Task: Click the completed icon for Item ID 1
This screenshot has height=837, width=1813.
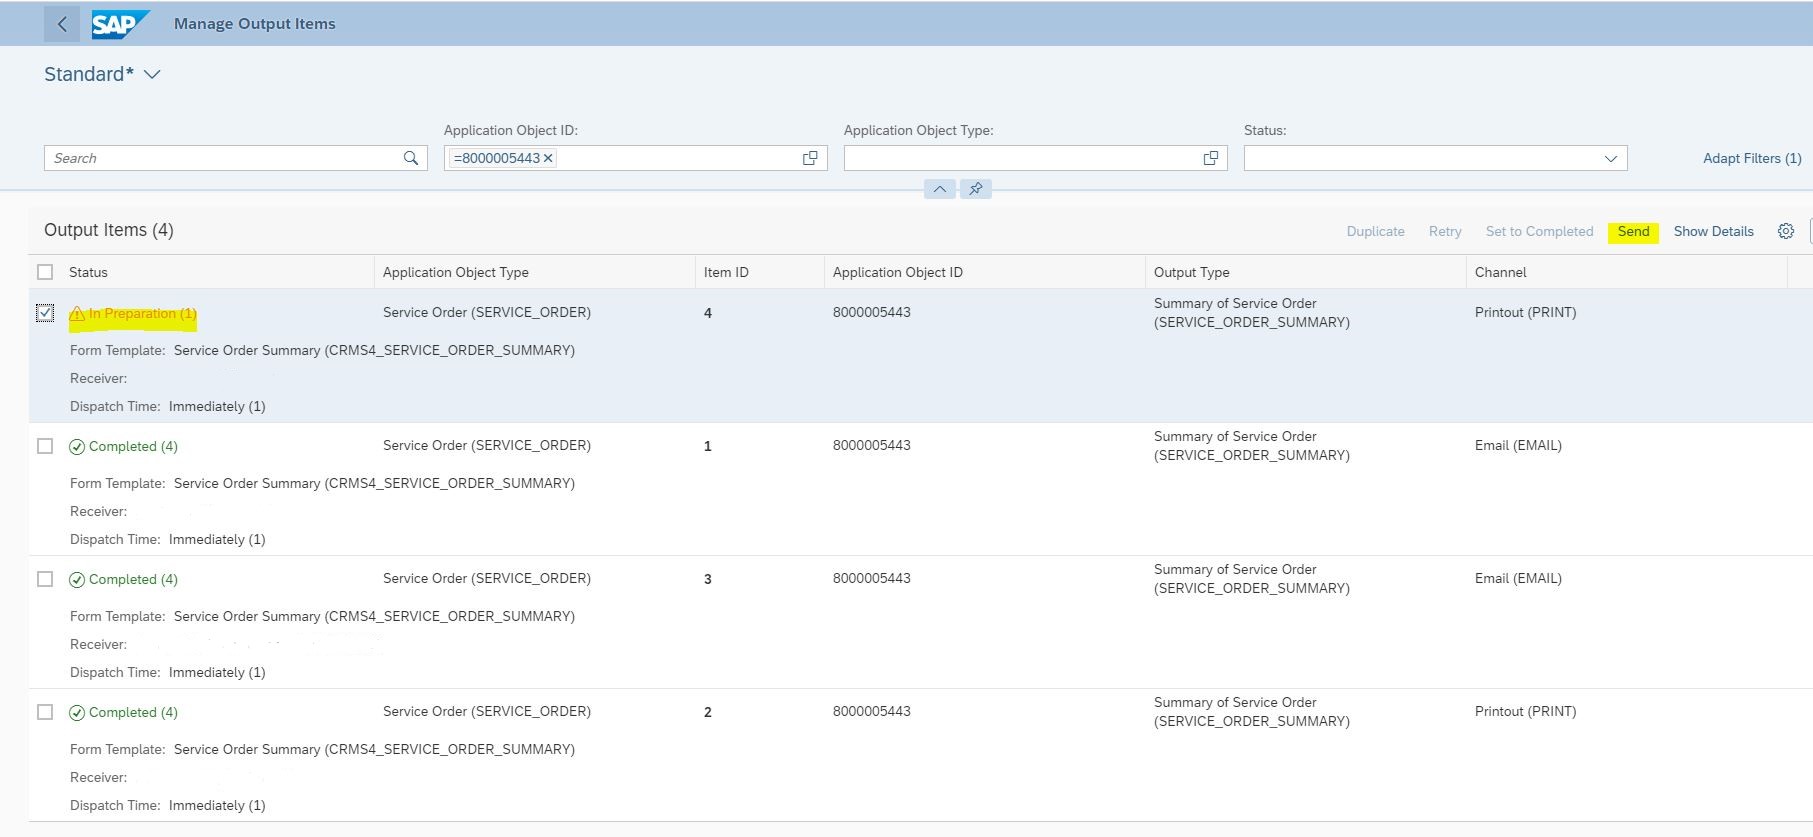Action: tap(77, 447)
